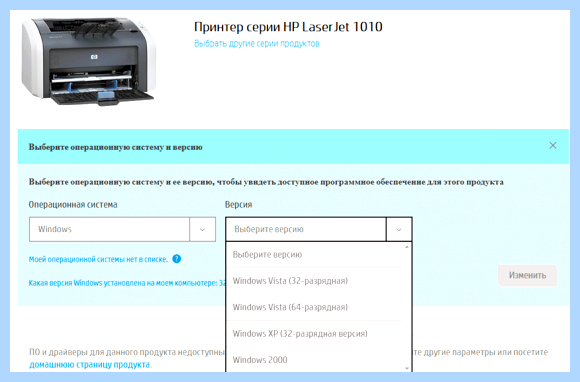Click the HP LaserJet 1010 printer image
Image resolution: width=580 pixels, height=382 pixels.
coord(89,62)
